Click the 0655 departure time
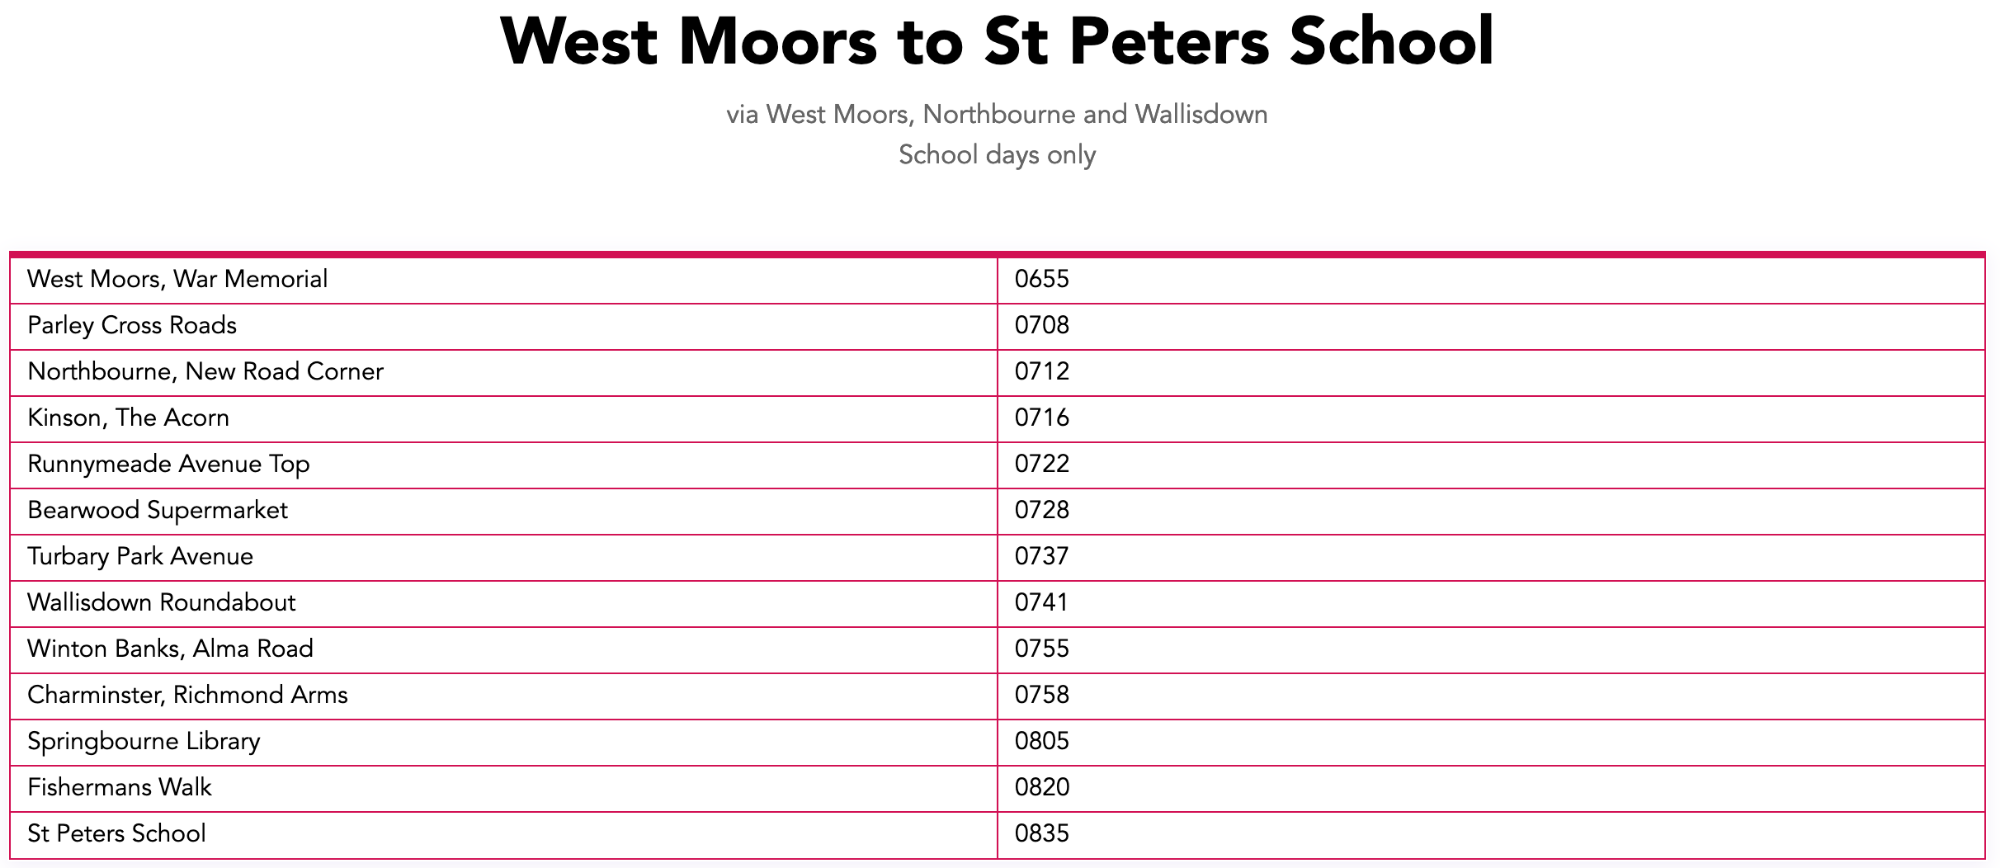The height and width of the screenshot is (868, 2000). point(1042,279)
